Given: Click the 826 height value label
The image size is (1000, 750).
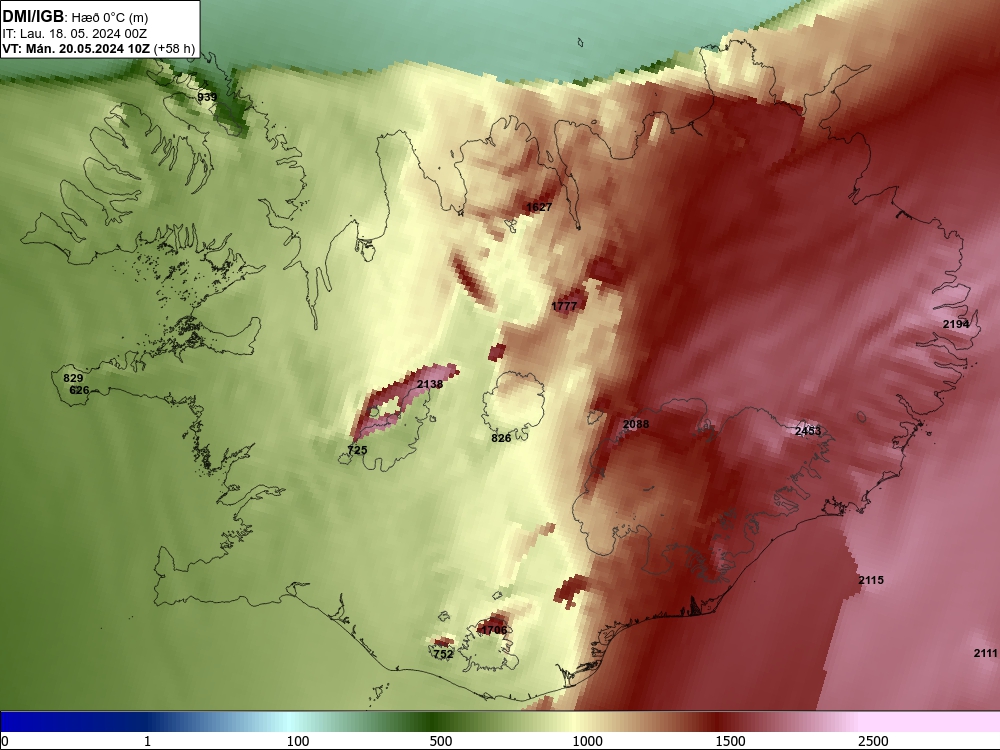Looking at the screenshot, I should click(x=501, y=438).
